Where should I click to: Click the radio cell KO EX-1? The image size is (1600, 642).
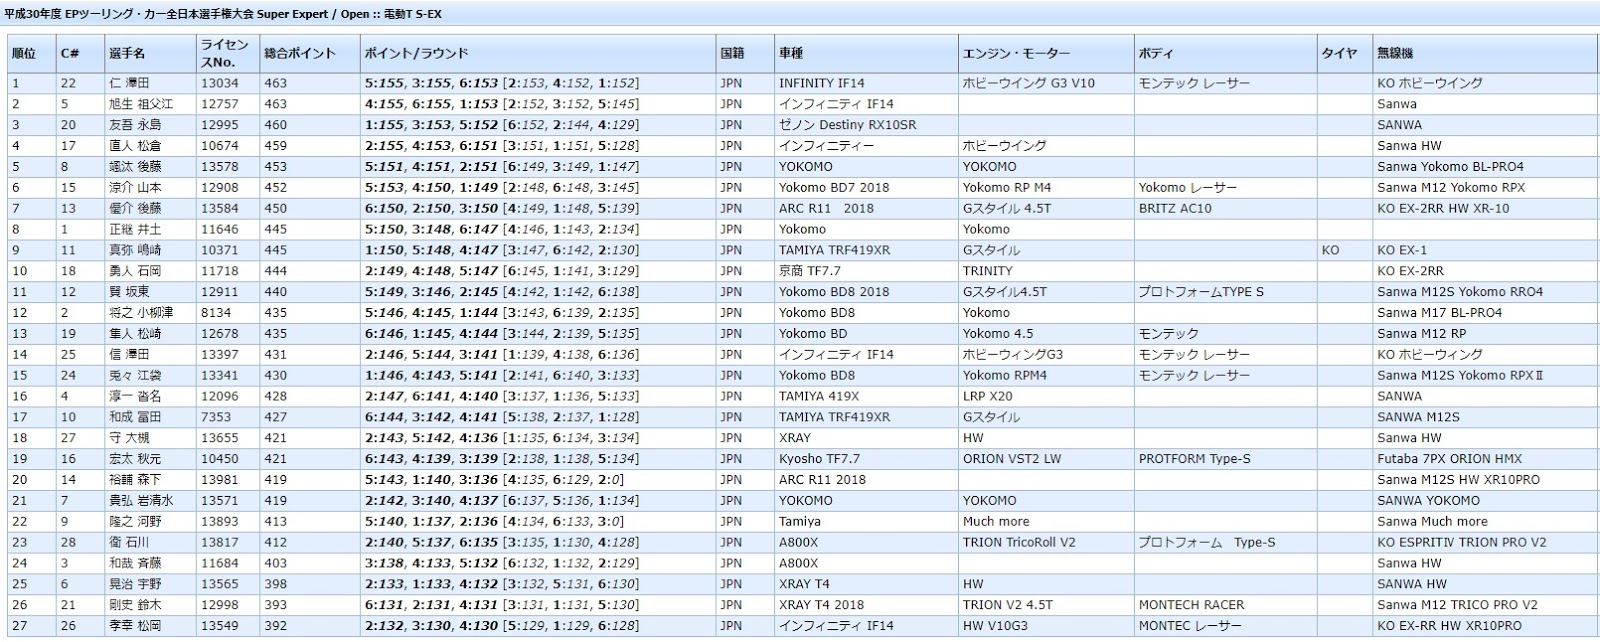tap(1402, 250)
